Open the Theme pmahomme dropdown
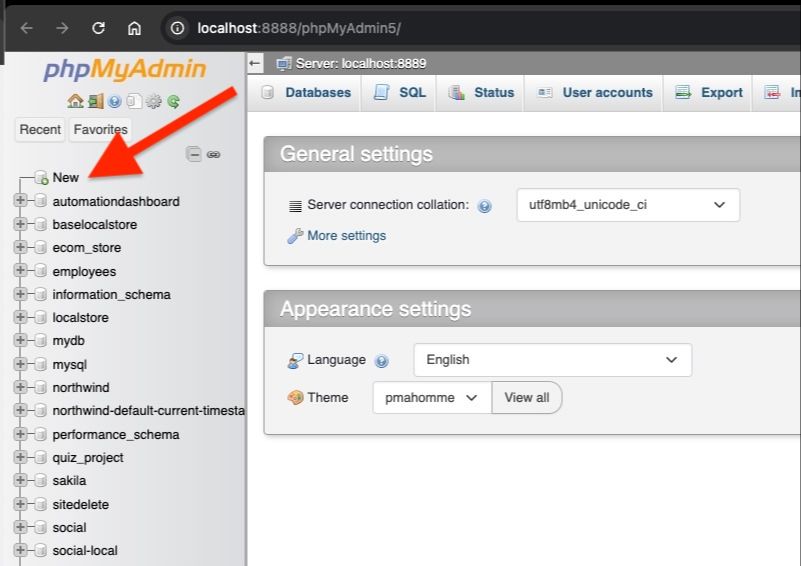This screenshot has height=566, width=801. (432, 397)
